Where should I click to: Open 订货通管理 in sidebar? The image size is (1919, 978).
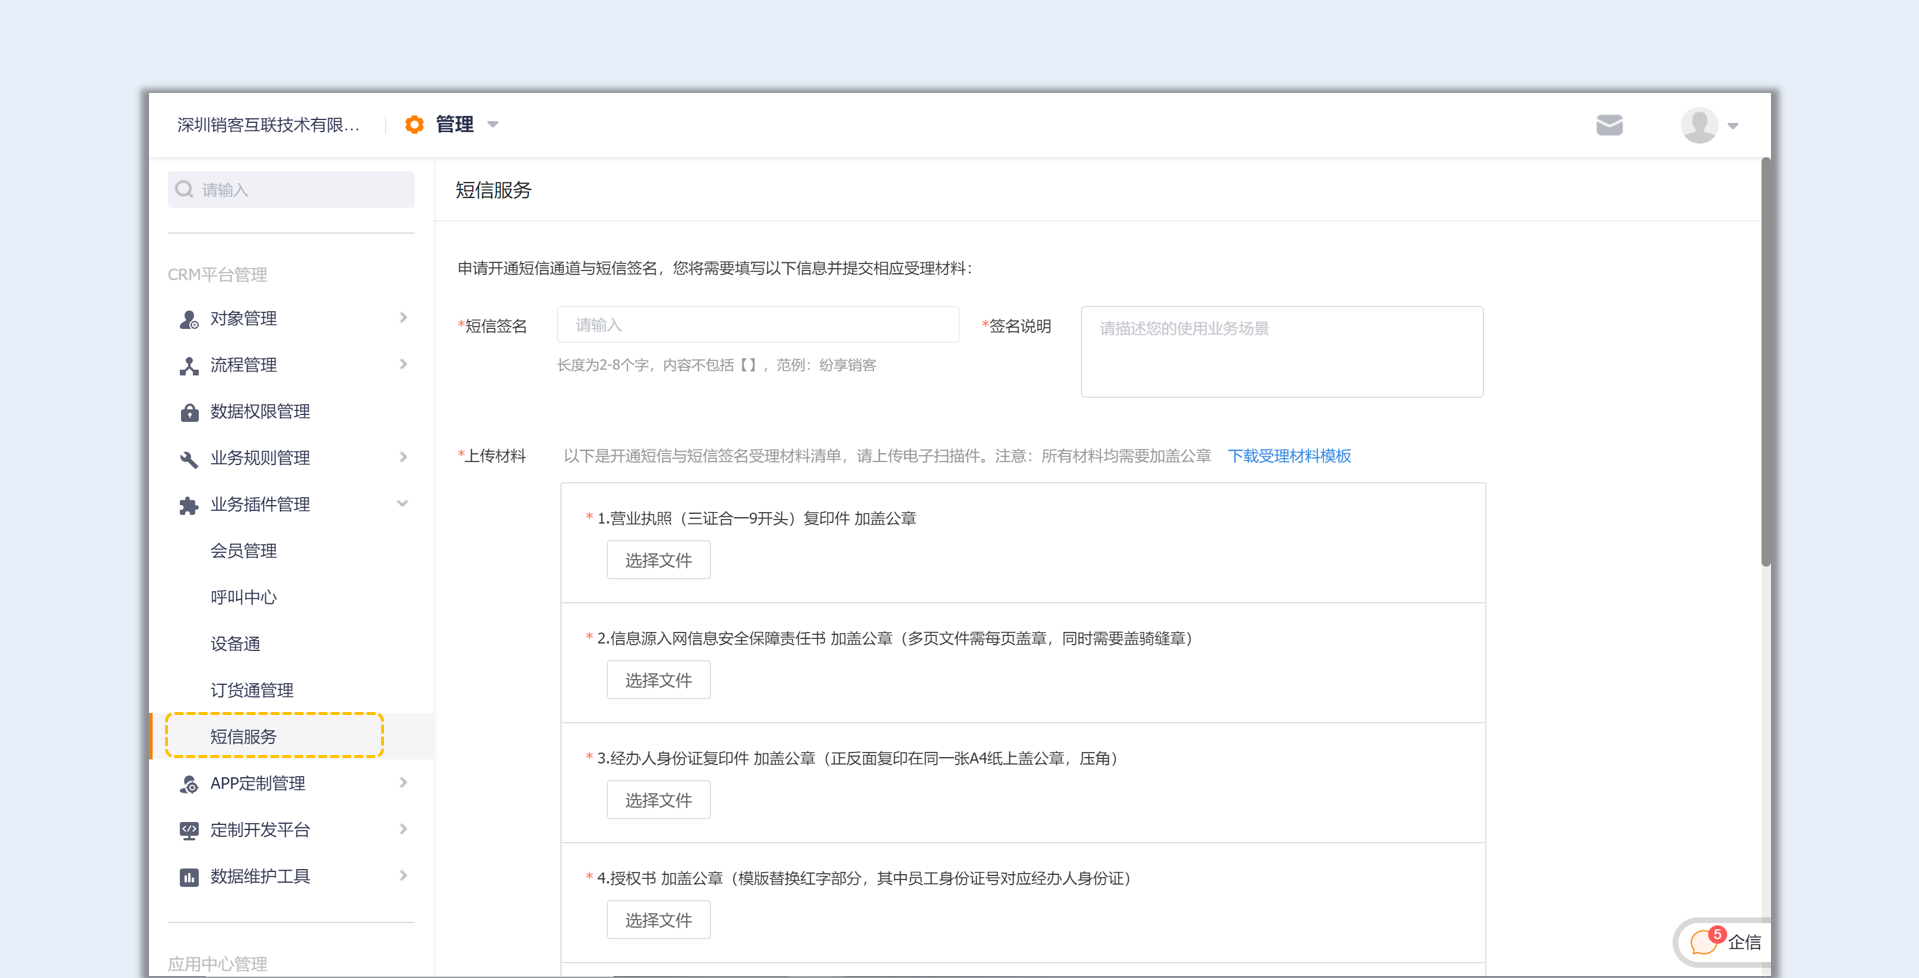252,690
